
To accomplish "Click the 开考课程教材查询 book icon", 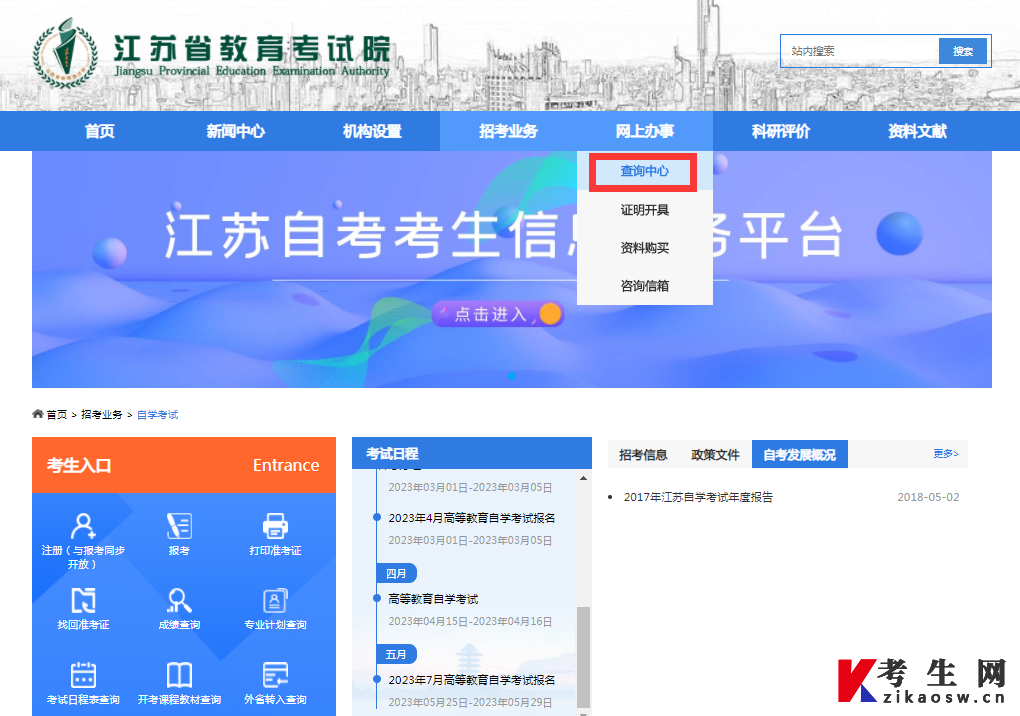I will [179, 675].
